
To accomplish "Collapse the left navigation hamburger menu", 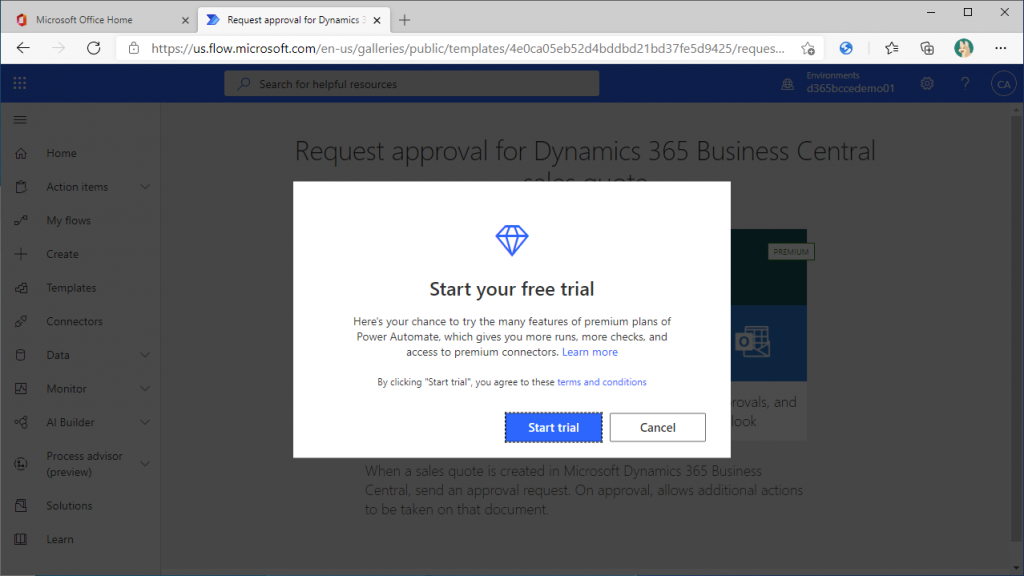I will tap(20, 120).
